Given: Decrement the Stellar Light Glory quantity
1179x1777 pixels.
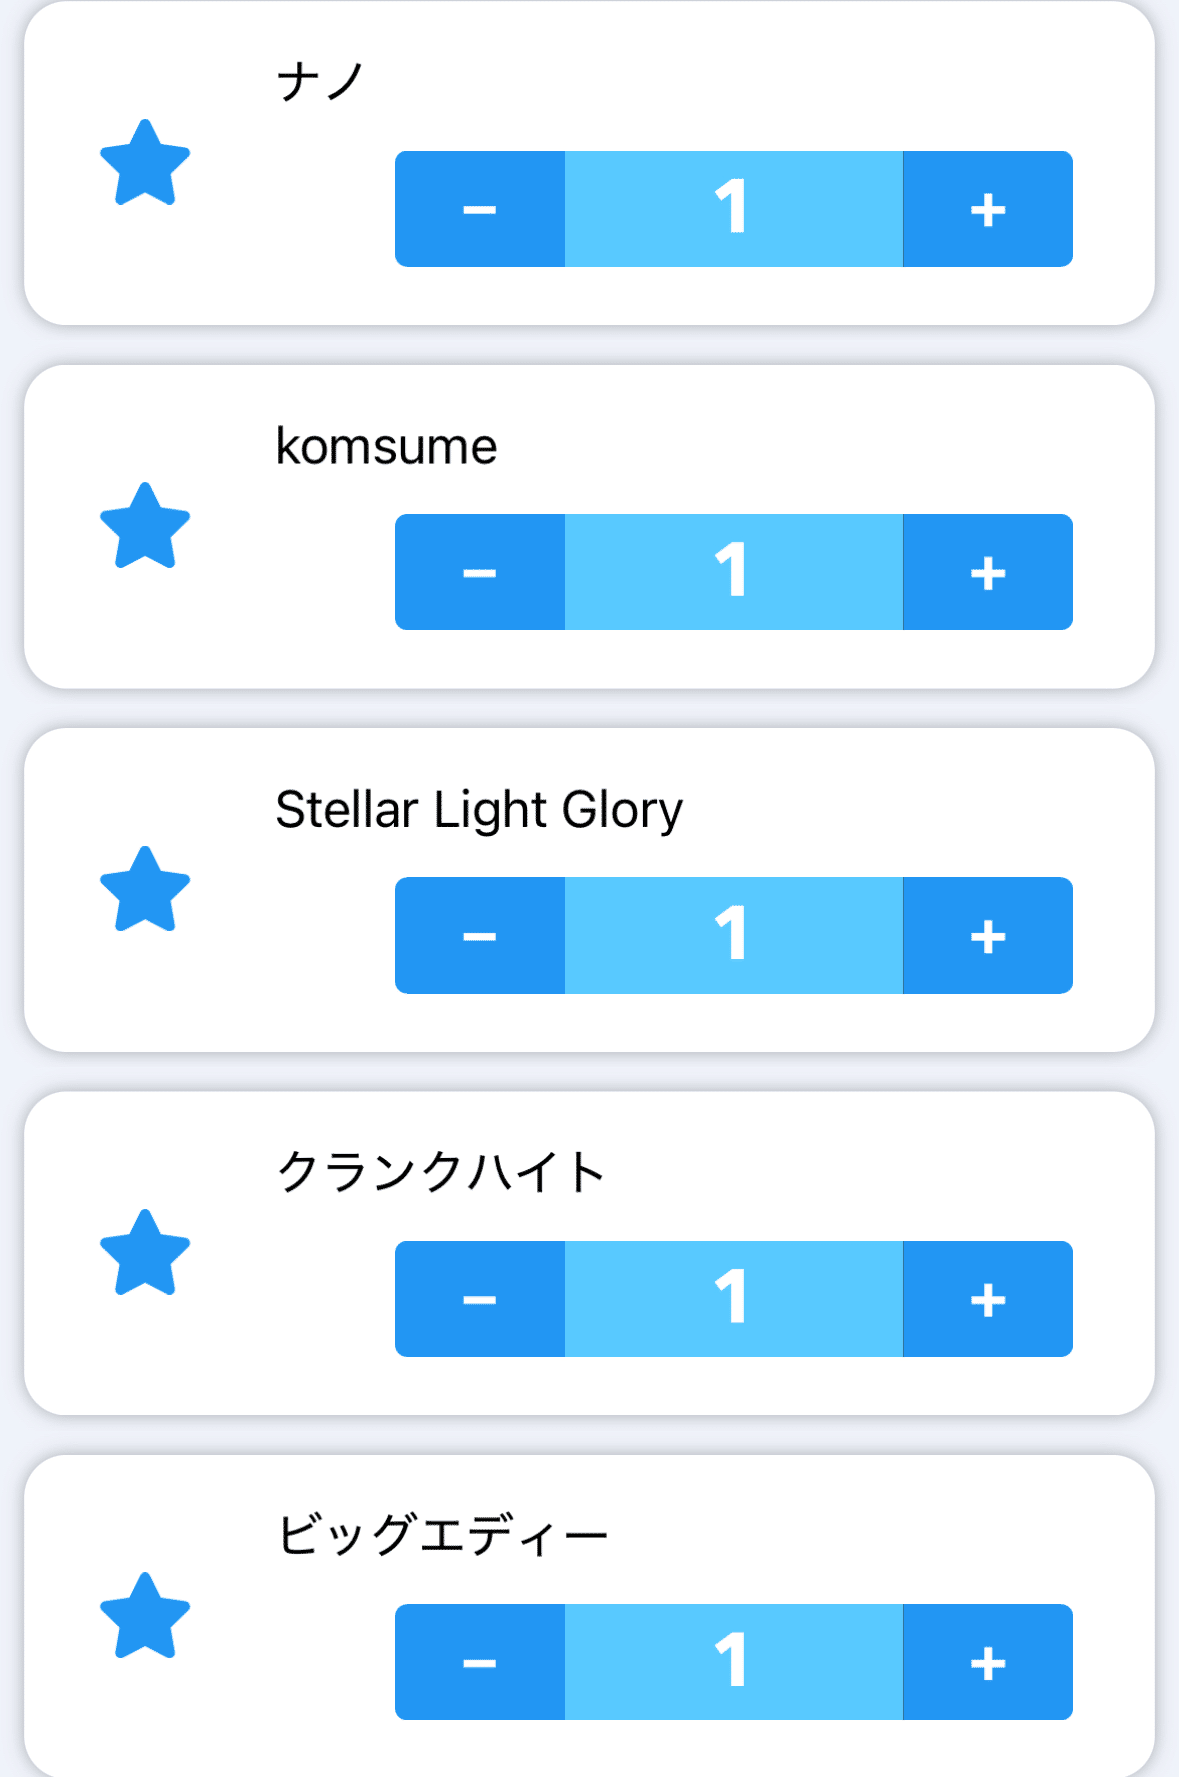Looking at the screenshot, I should 480,935.
